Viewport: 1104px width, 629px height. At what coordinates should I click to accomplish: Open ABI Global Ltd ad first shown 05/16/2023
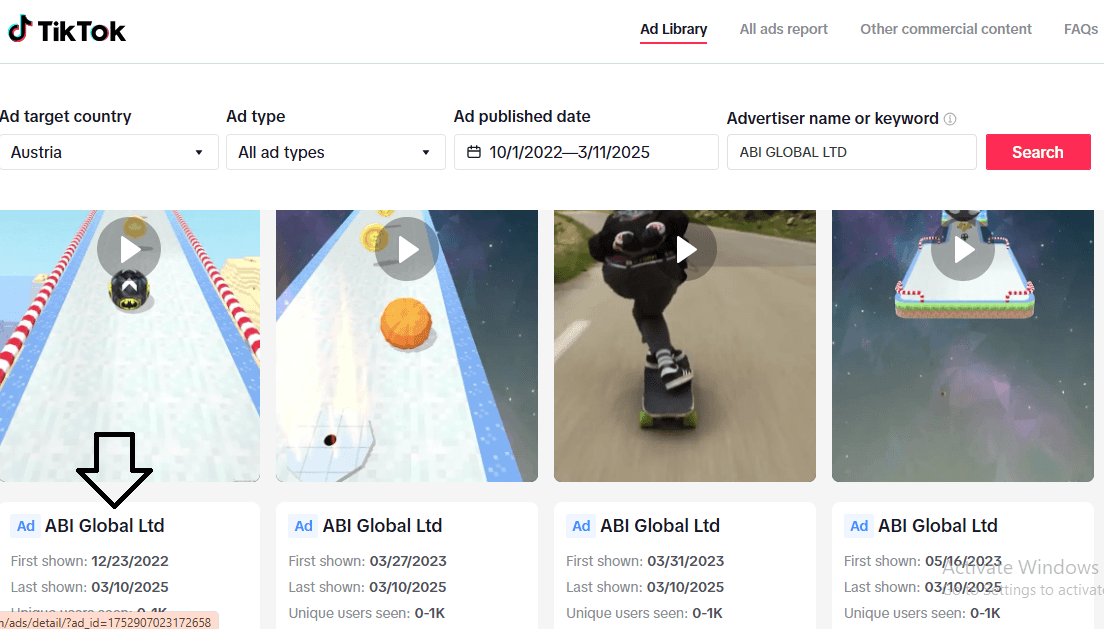tap(938, 525)
